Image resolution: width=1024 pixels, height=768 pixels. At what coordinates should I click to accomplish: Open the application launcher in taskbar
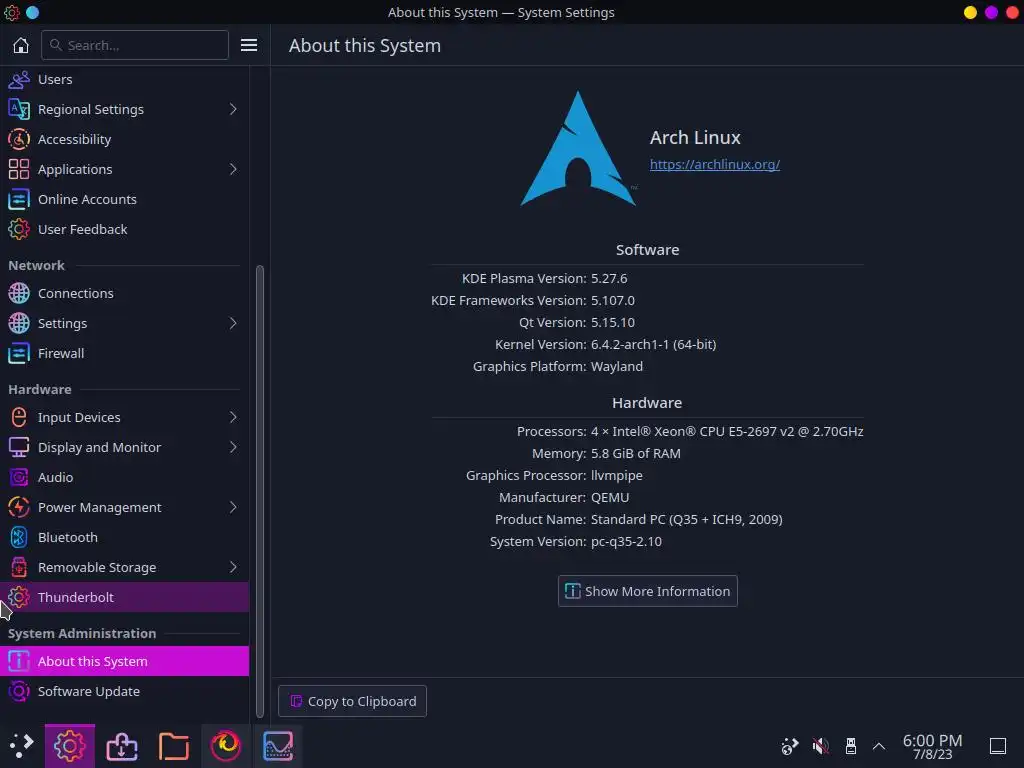coord(21,746)
